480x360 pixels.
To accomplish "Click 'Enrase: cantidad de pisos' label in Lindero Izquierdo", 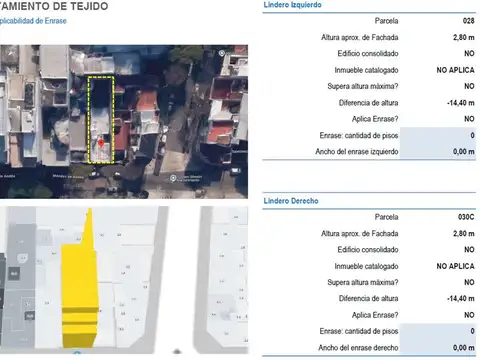I will click(359, 135).
